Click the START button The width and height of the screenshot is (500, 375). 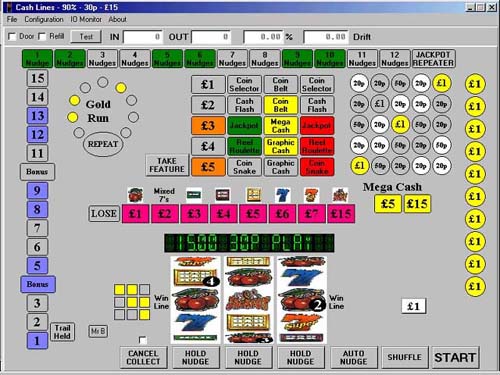tap(455, 357)
